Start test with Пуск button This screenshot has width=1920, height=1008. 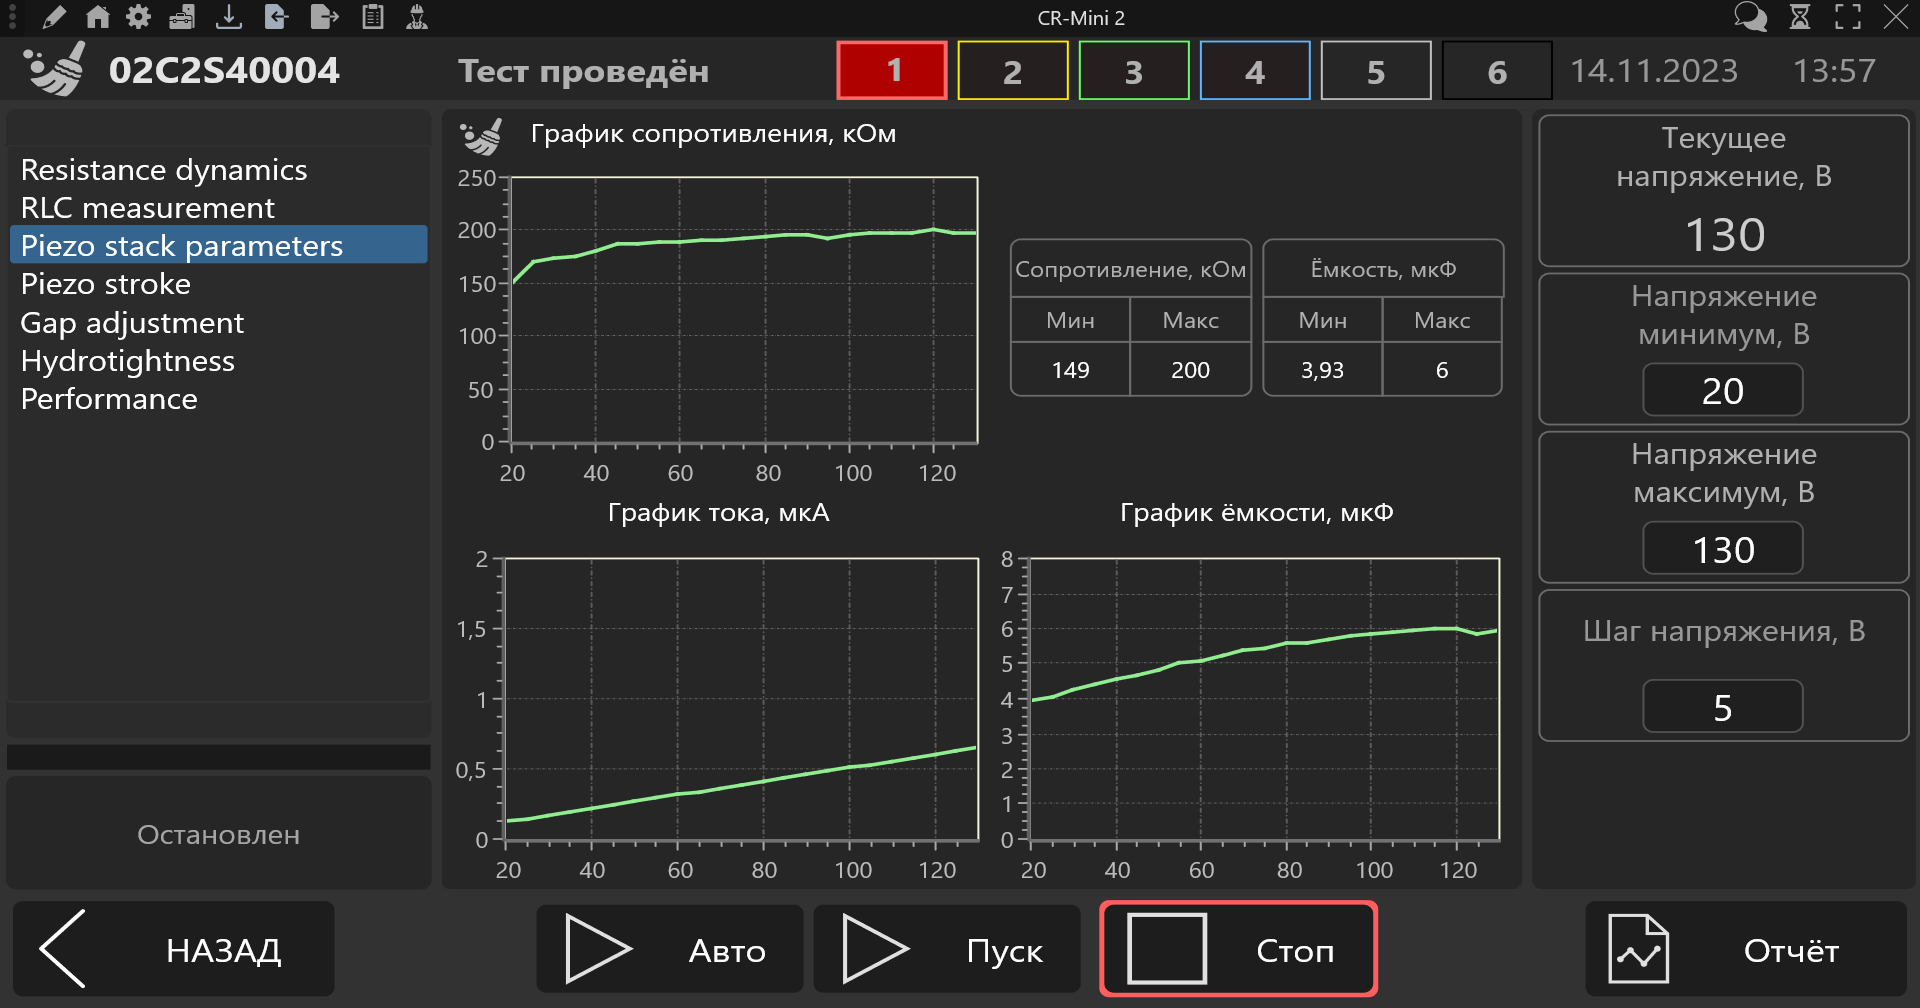(x=946, y=949)
